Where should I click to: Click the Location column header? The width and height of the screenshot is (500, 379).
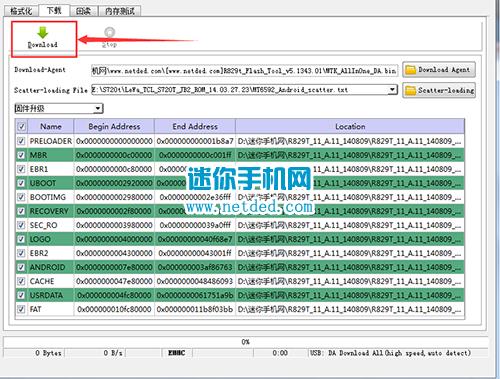click(350, 127)
